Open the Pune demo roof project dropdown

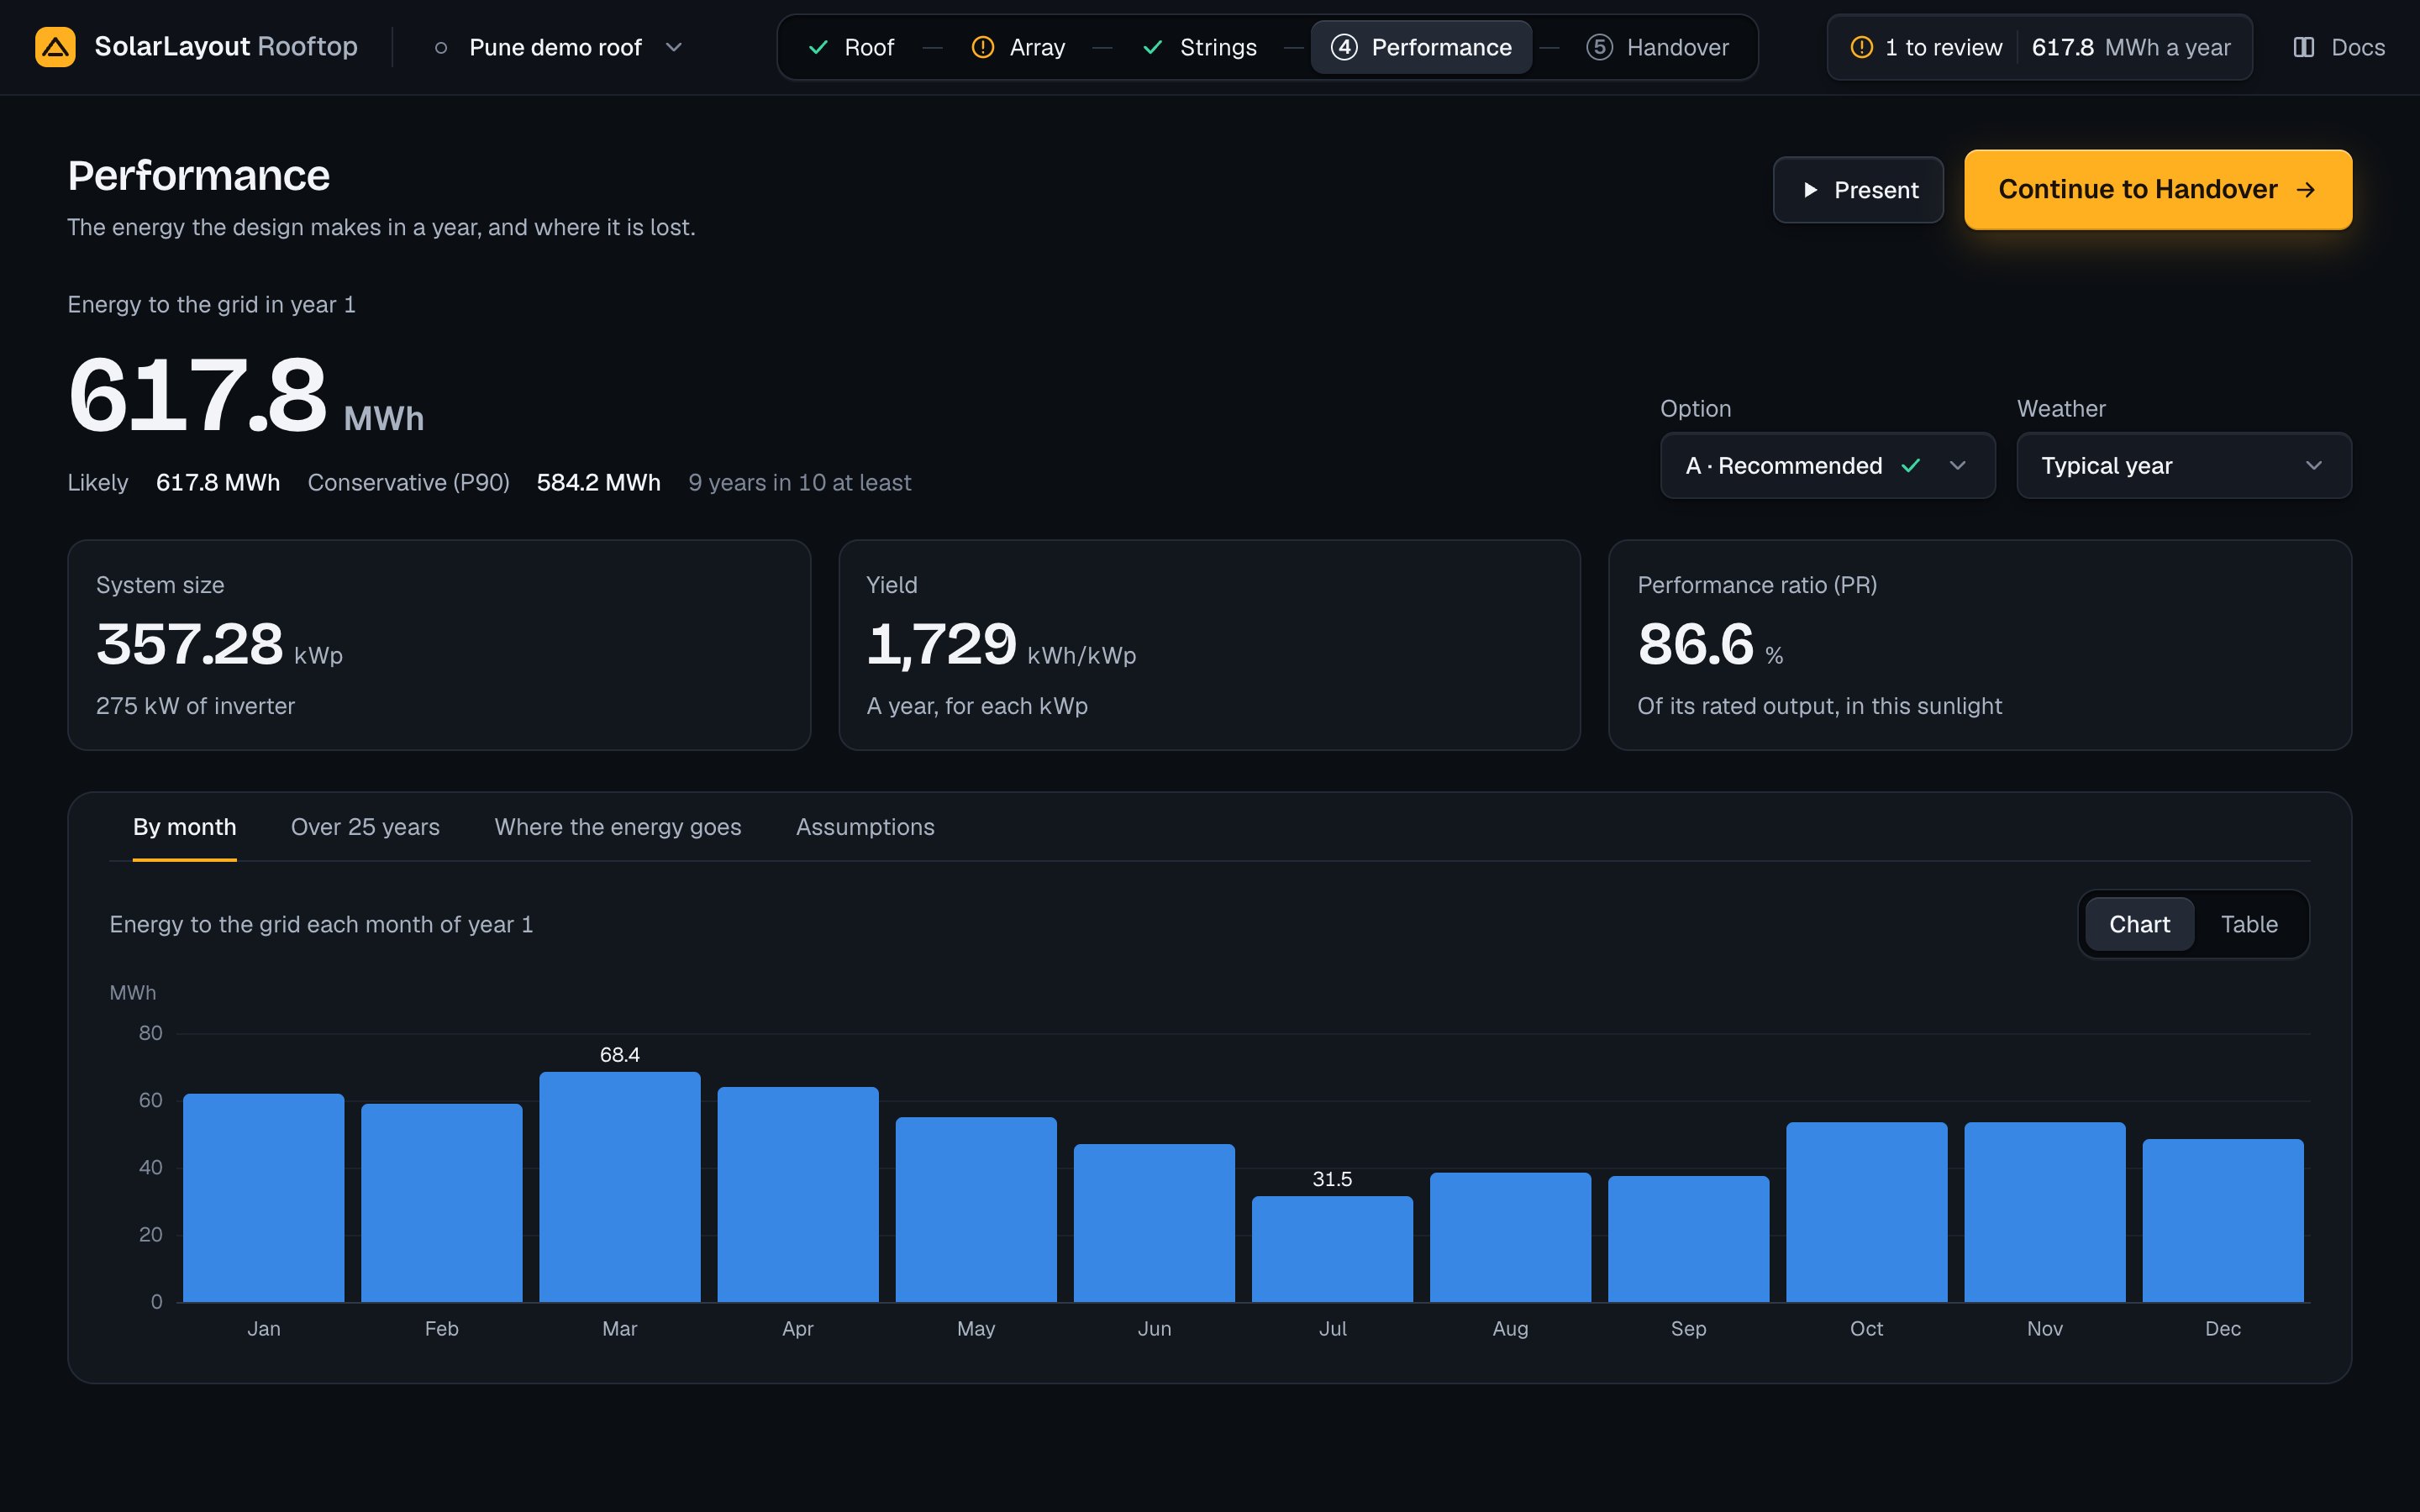point(560,47)
